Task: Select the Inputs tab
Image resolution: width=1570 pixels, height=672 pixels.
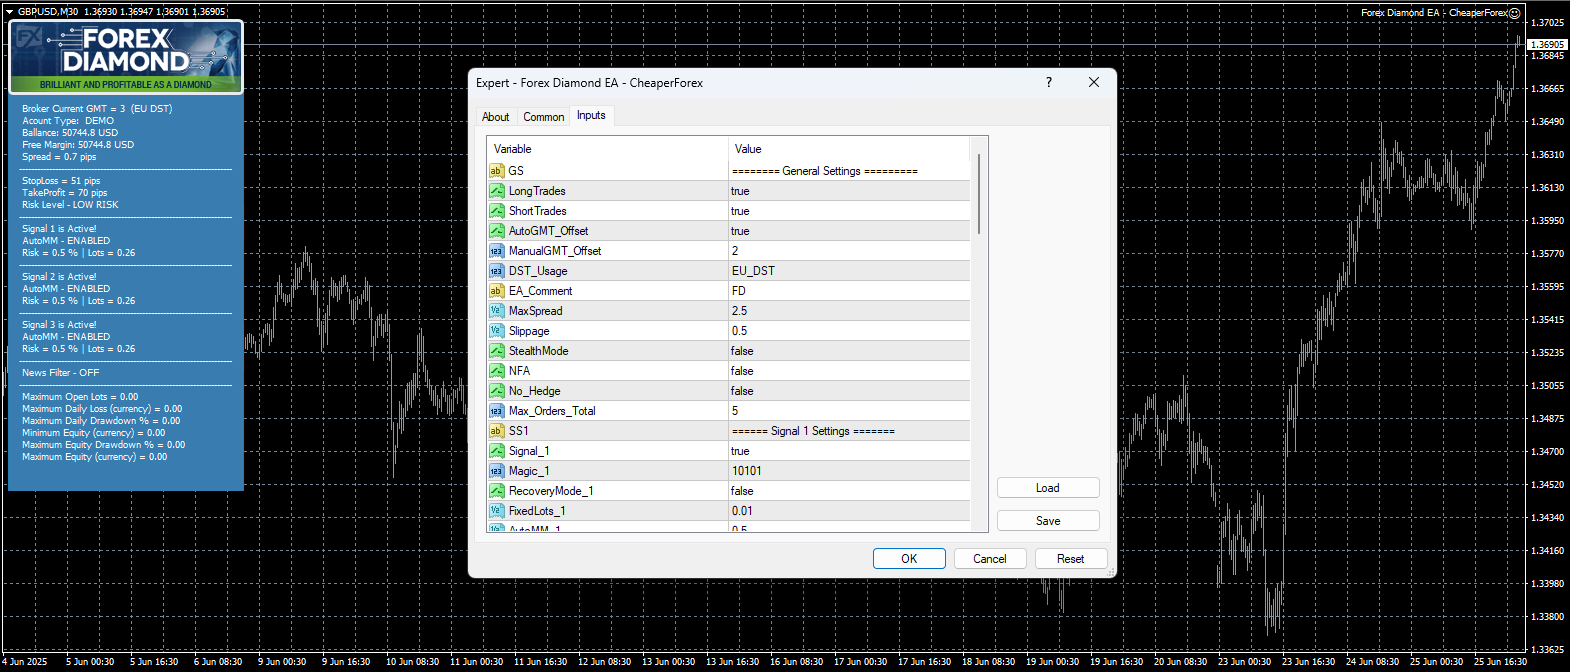Action: [591, 115]
